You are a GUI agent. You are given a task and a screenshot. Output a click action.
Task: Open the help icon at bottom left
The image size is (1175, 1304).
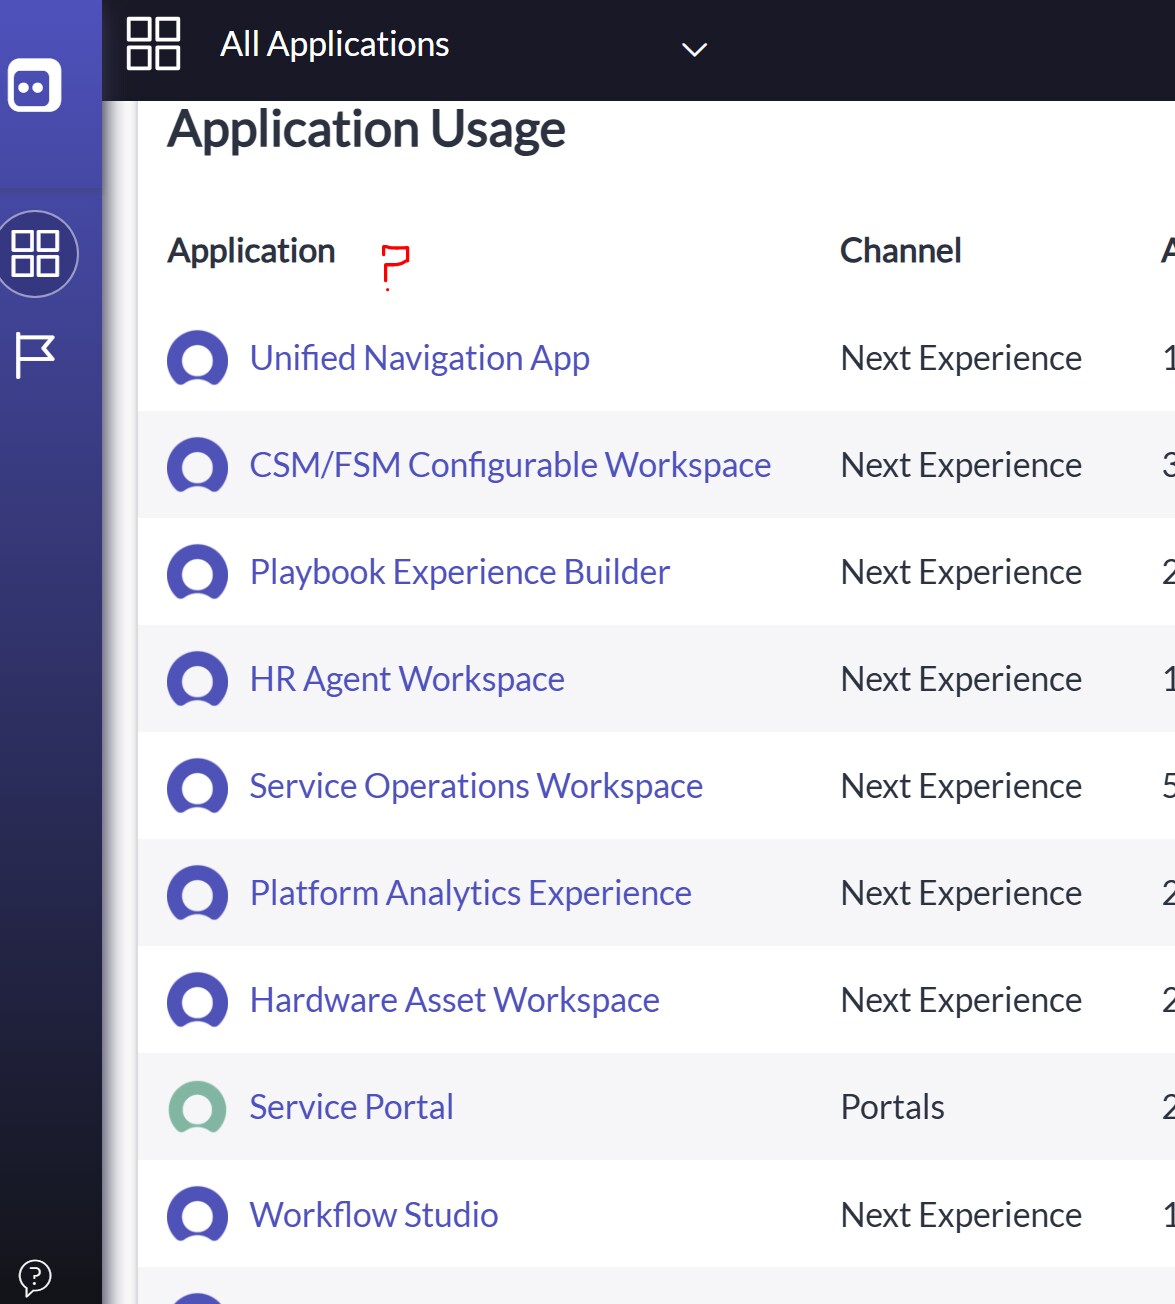click(37, 1277)
